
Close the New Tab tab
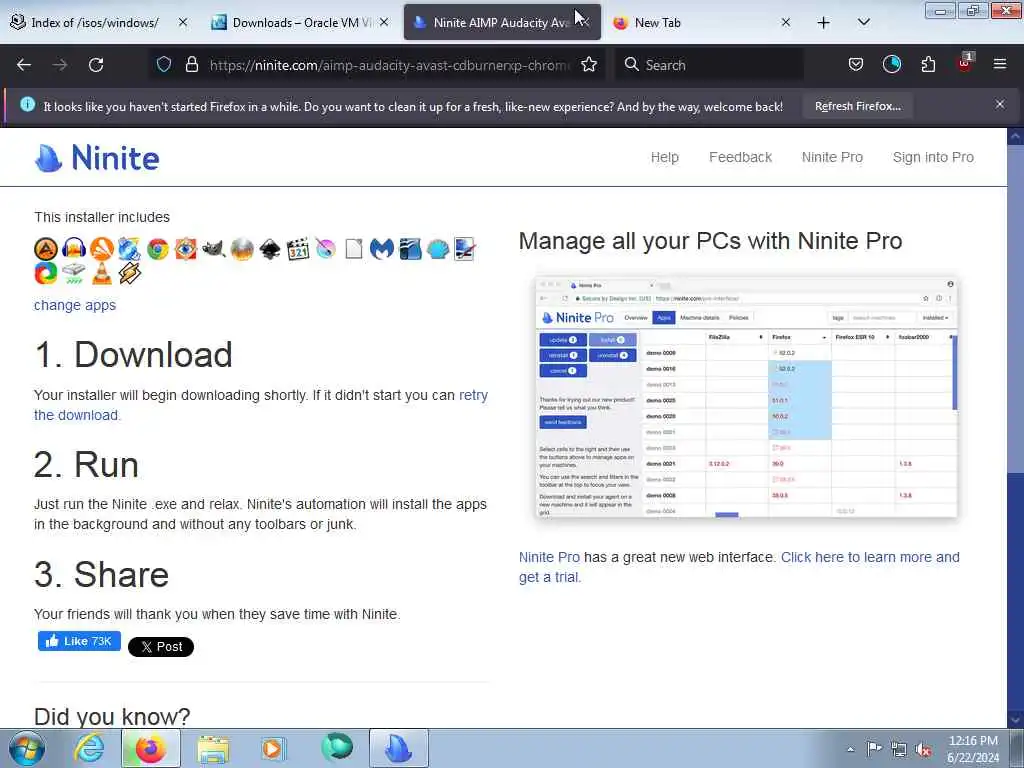tap(786, 22)
